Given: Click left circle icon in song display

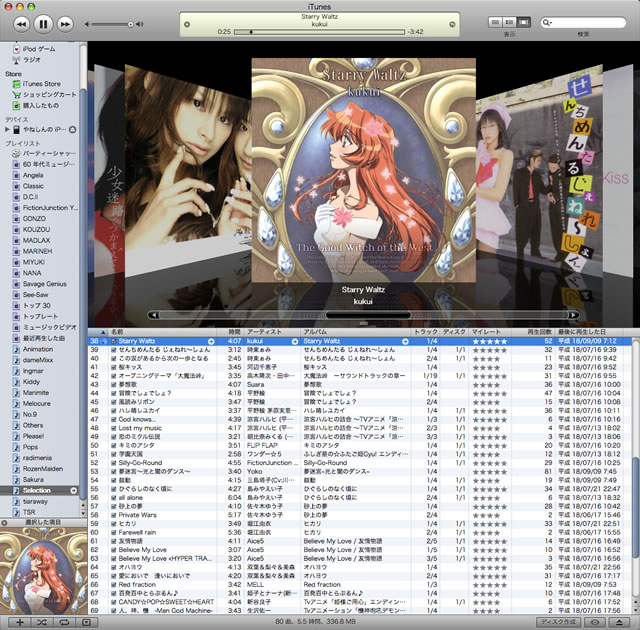Looking at the screenshot, I should click(187, 24).
